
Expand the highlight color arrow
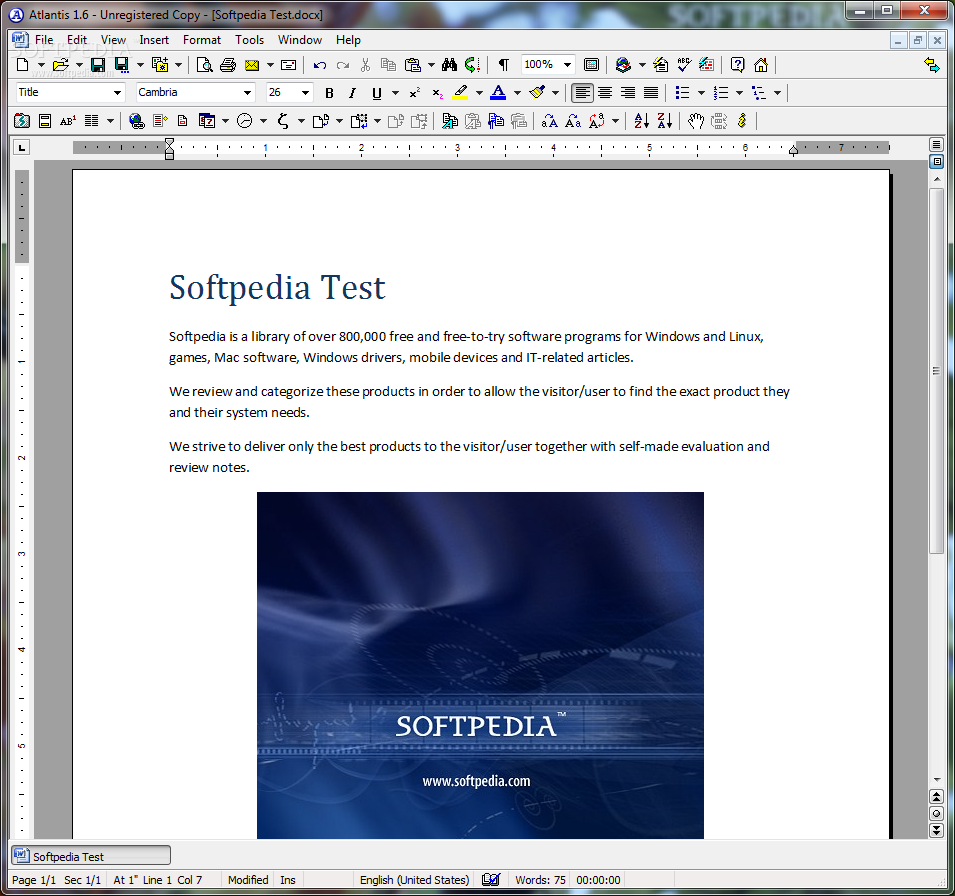pos(479,93)
